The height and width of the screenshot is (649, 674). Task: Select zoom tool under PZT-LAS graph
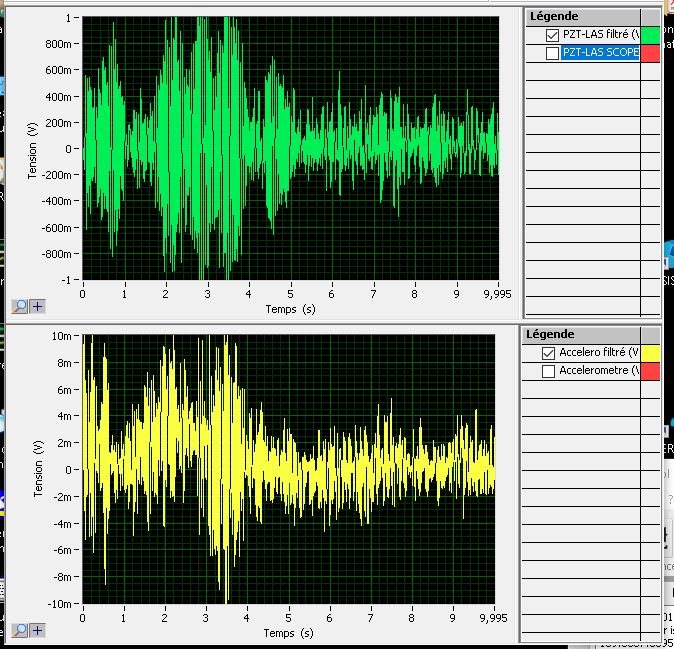(x=20, y=307)
